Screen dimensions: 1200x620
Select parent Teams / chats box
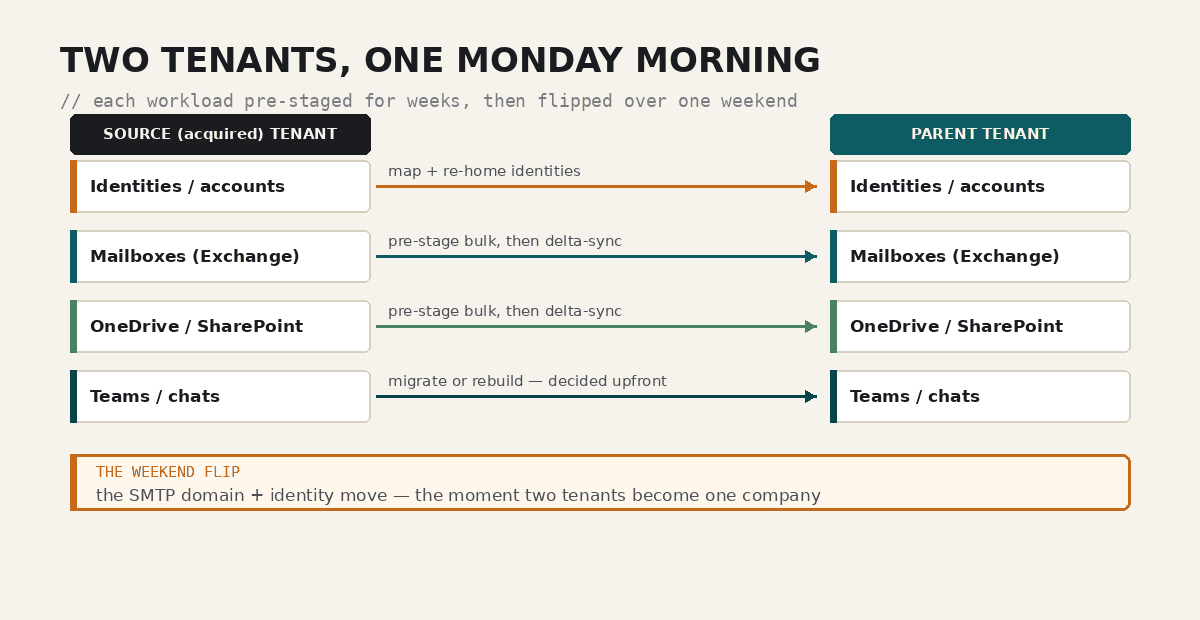click(980, 397)
